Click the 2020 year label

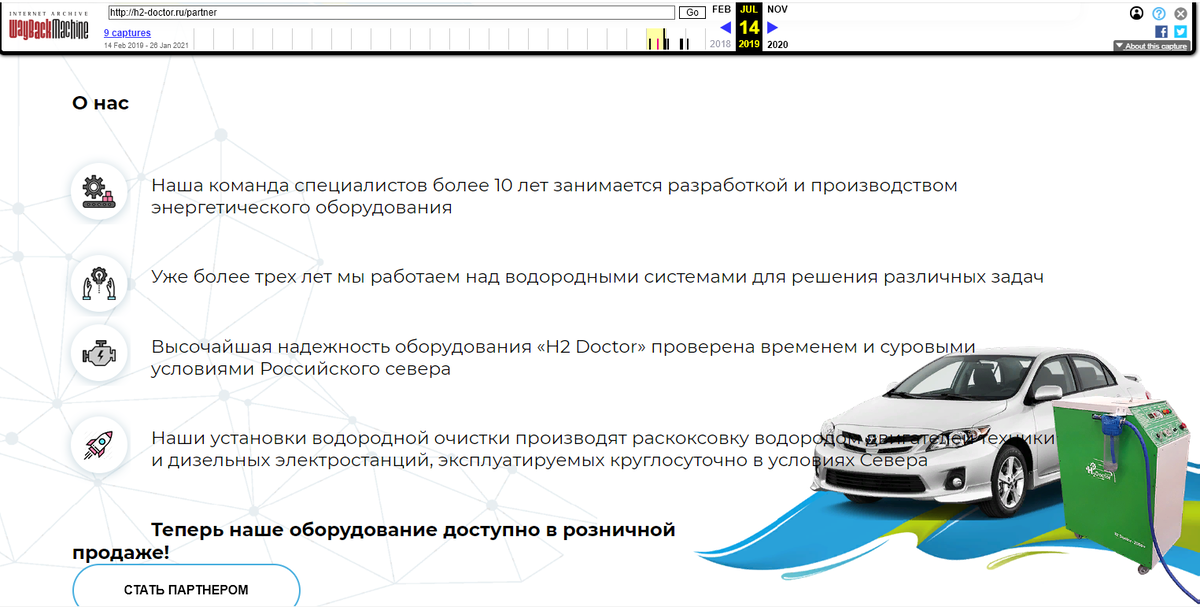(778, 44)
